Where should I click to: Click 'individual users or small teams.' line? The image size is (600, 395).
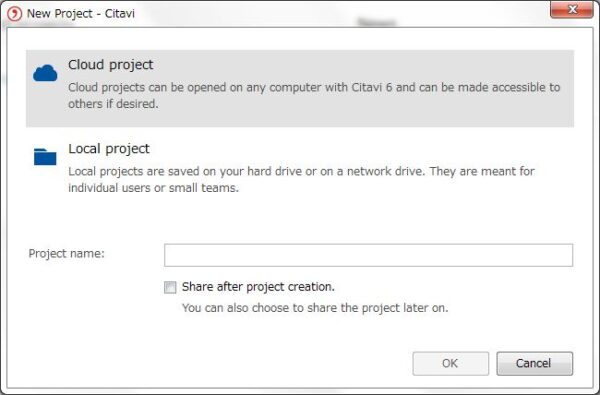(153, 188)
